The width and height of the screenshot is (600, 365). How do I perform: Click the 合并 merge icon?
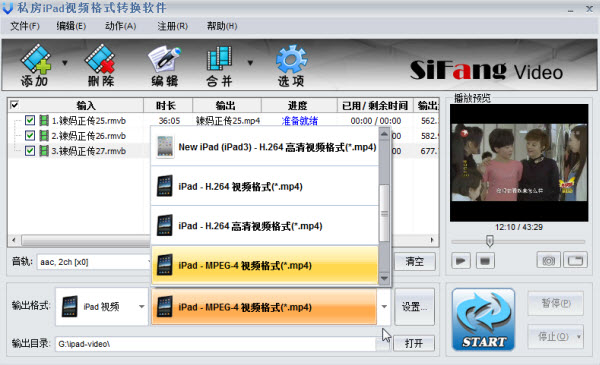(219, 65)
